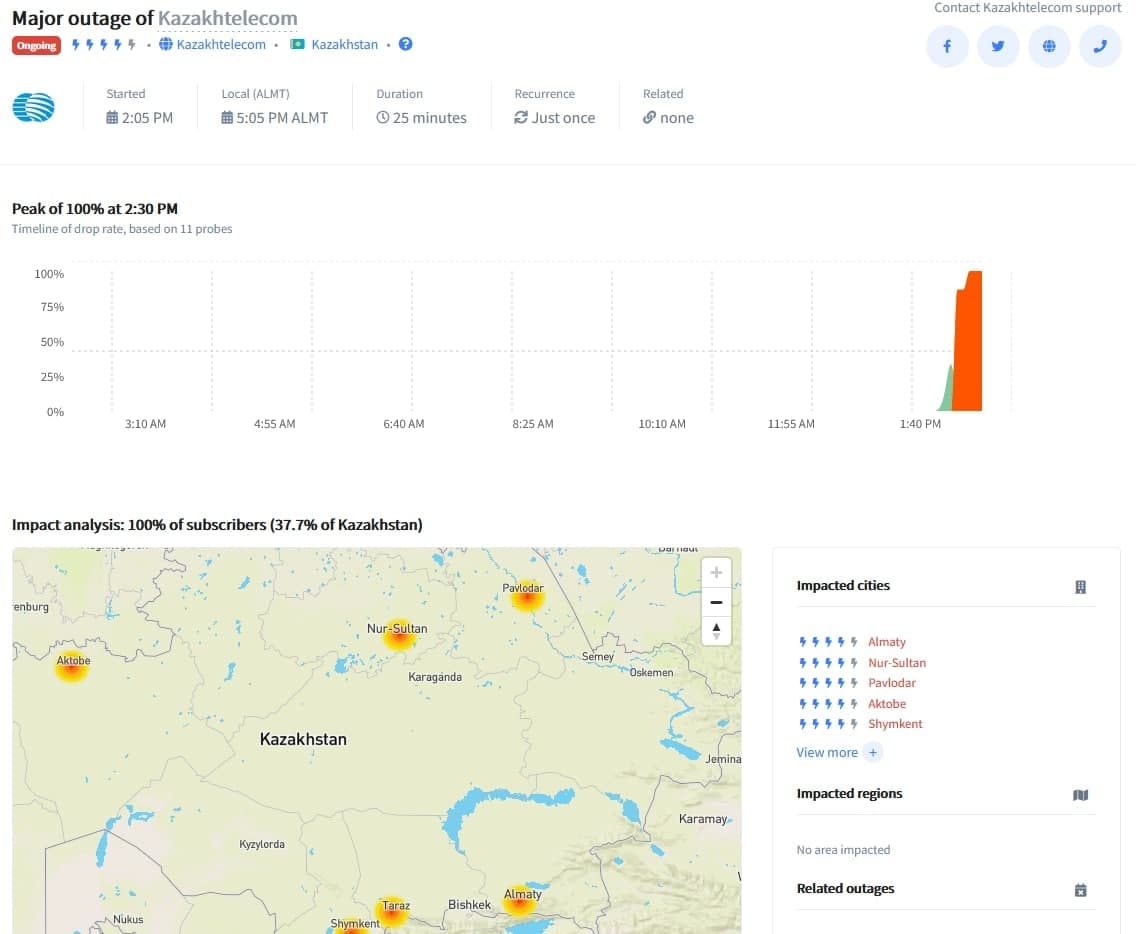Open Kazakhtelecom's website globe icon
Image resolution: width=1147 pixels, height=934 pixels.
click(1049, 46)
